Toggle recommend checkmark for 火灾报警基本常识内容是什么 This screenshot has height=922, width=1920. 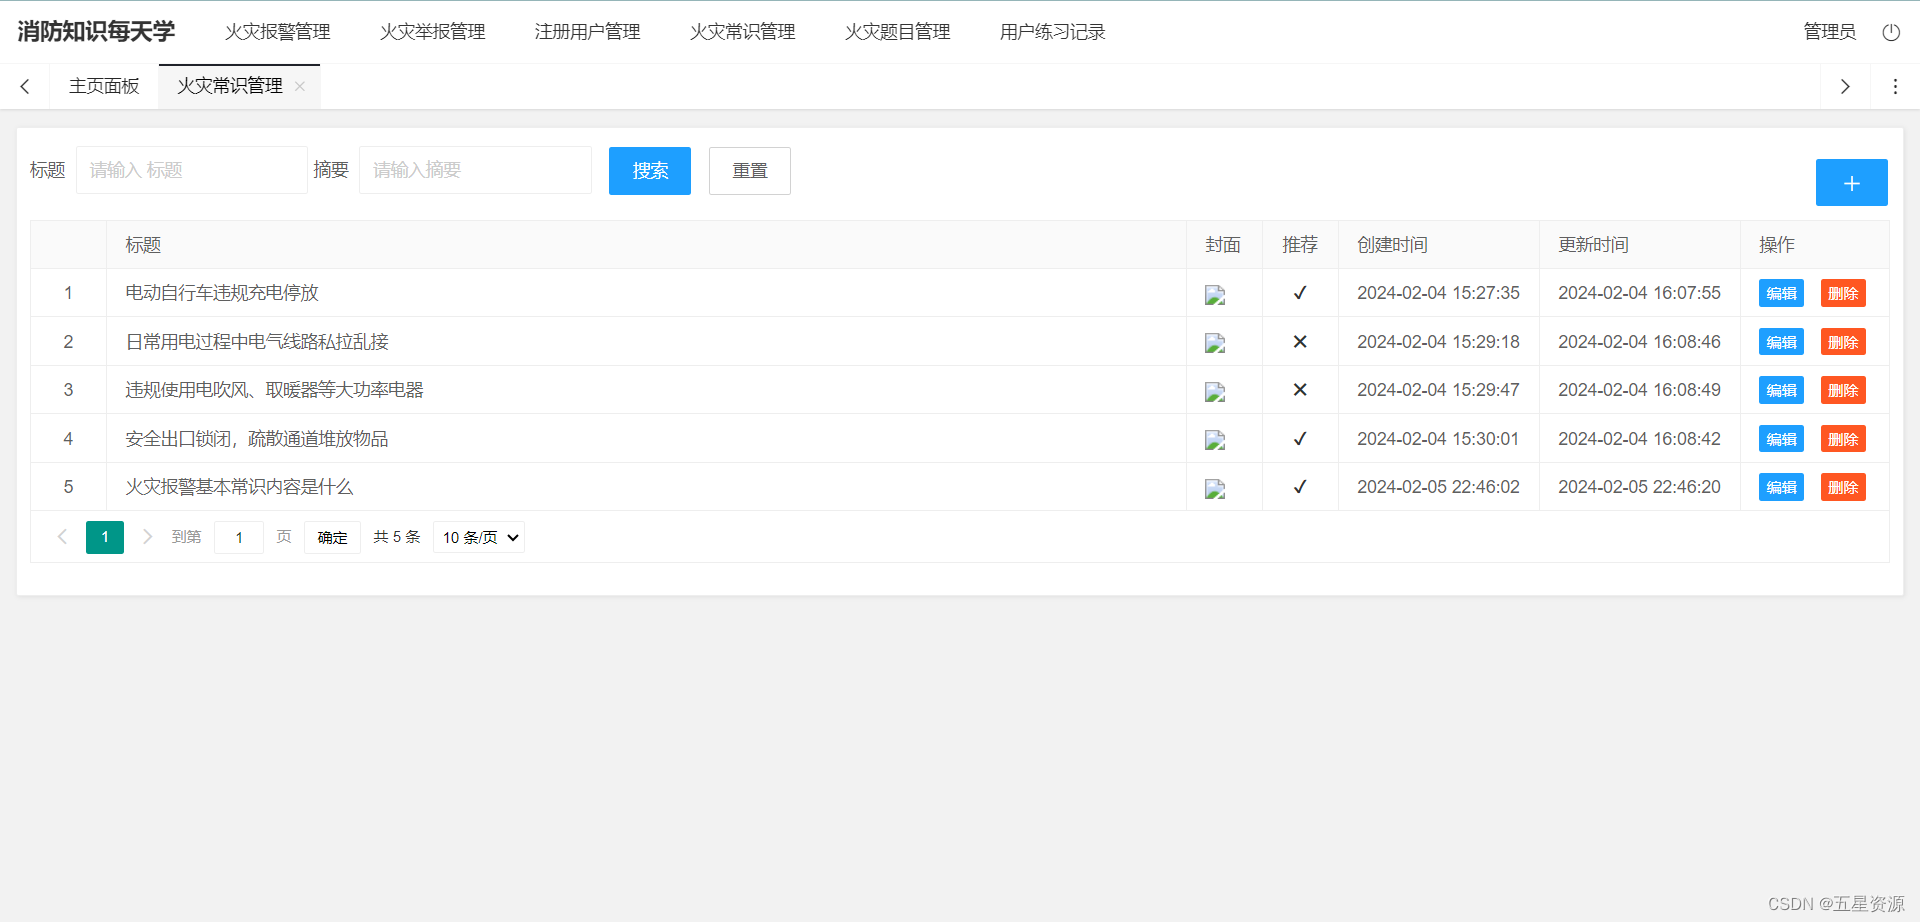[x=1300, y=487]
